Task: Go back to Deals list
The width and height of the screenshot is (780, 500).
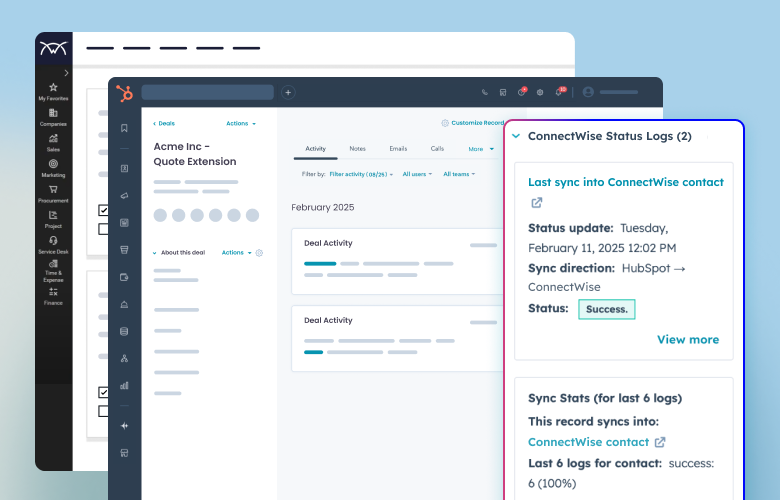Action: [164, 123]
